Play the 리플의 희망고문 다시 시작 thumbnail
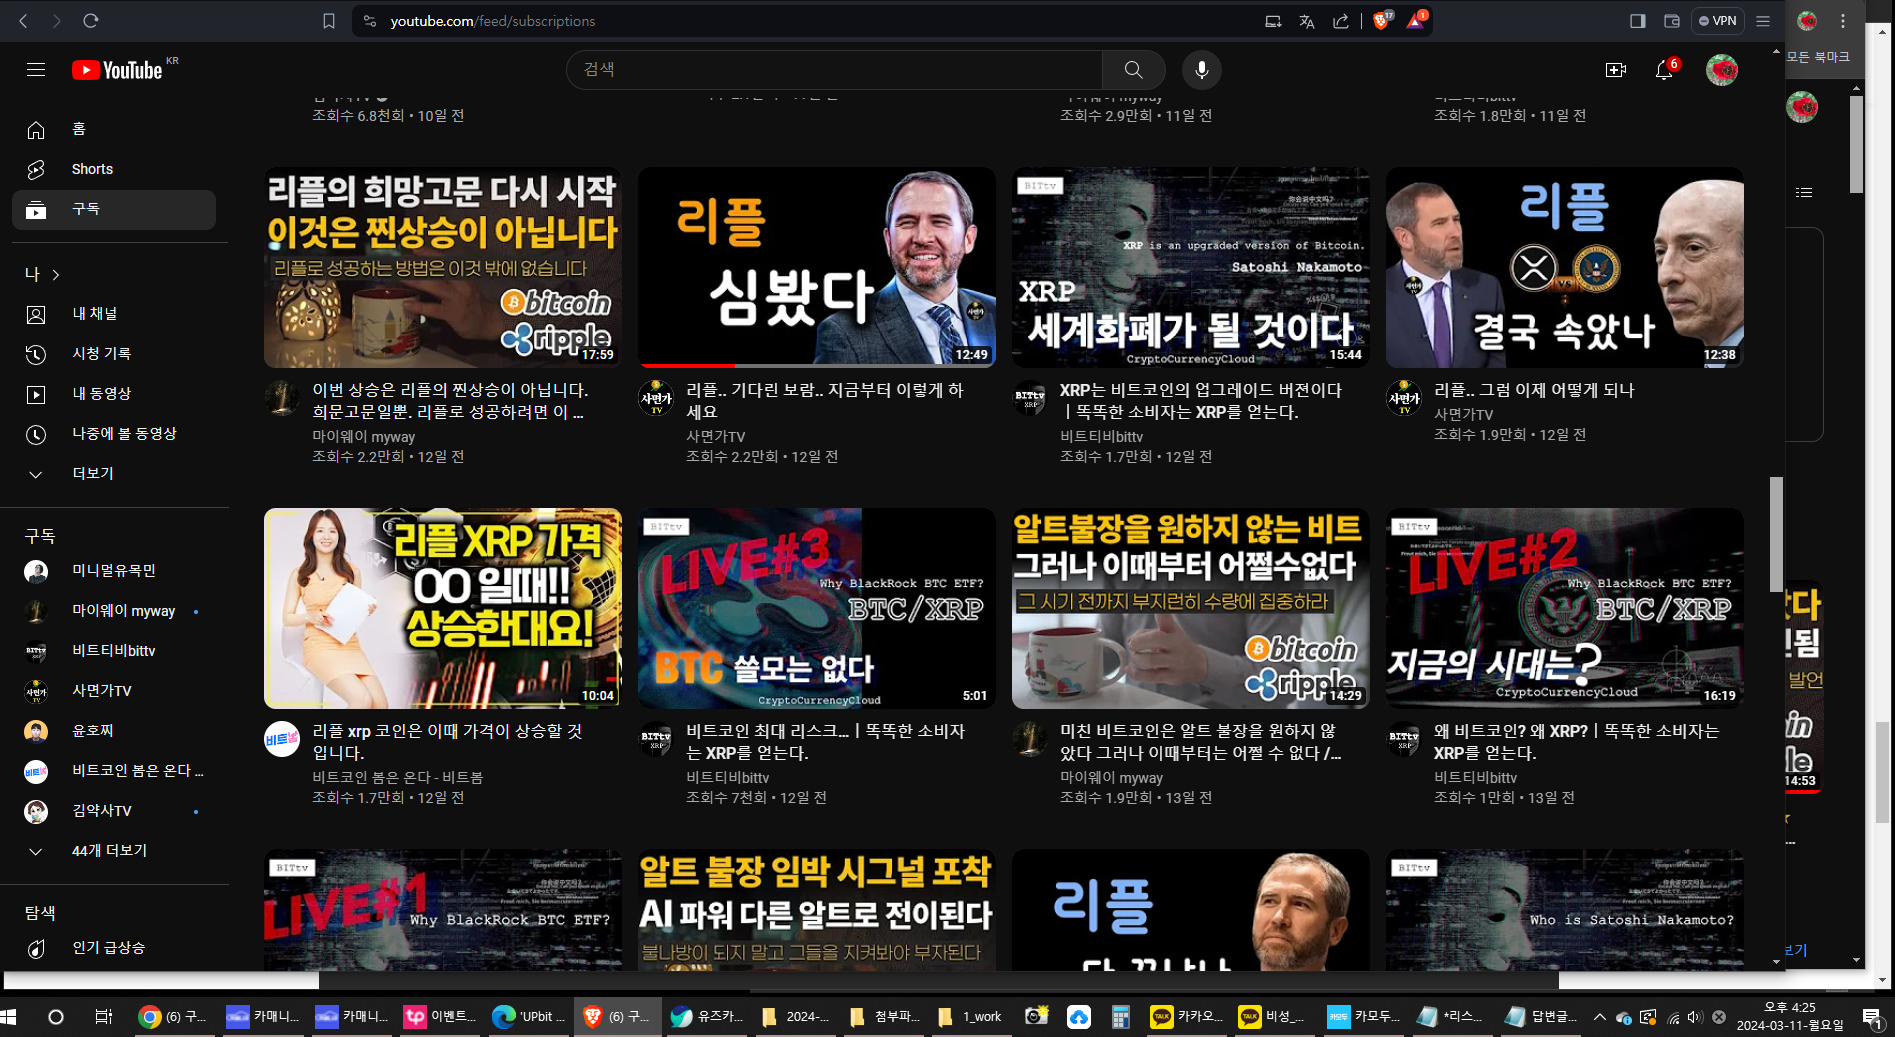This screenshot has width=1895, height=1037. pos(443,267)
